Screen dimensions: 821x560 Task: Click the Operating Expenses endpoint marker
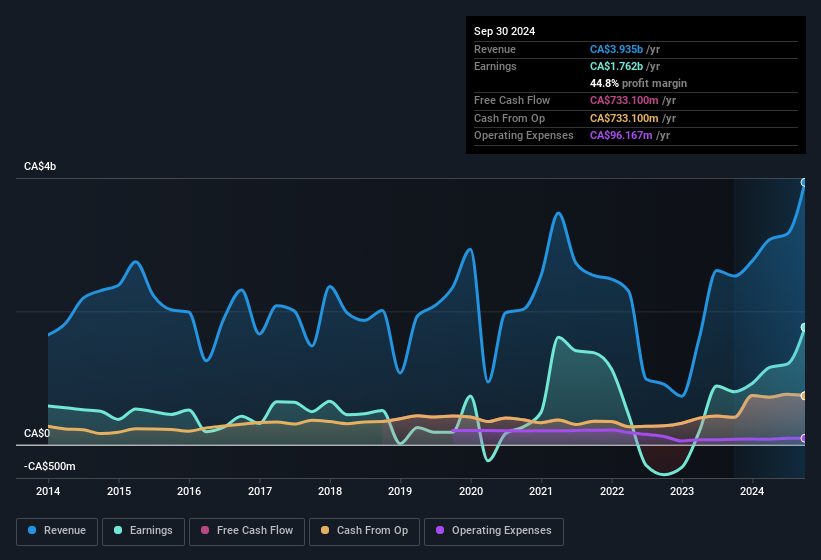(804, 438)
